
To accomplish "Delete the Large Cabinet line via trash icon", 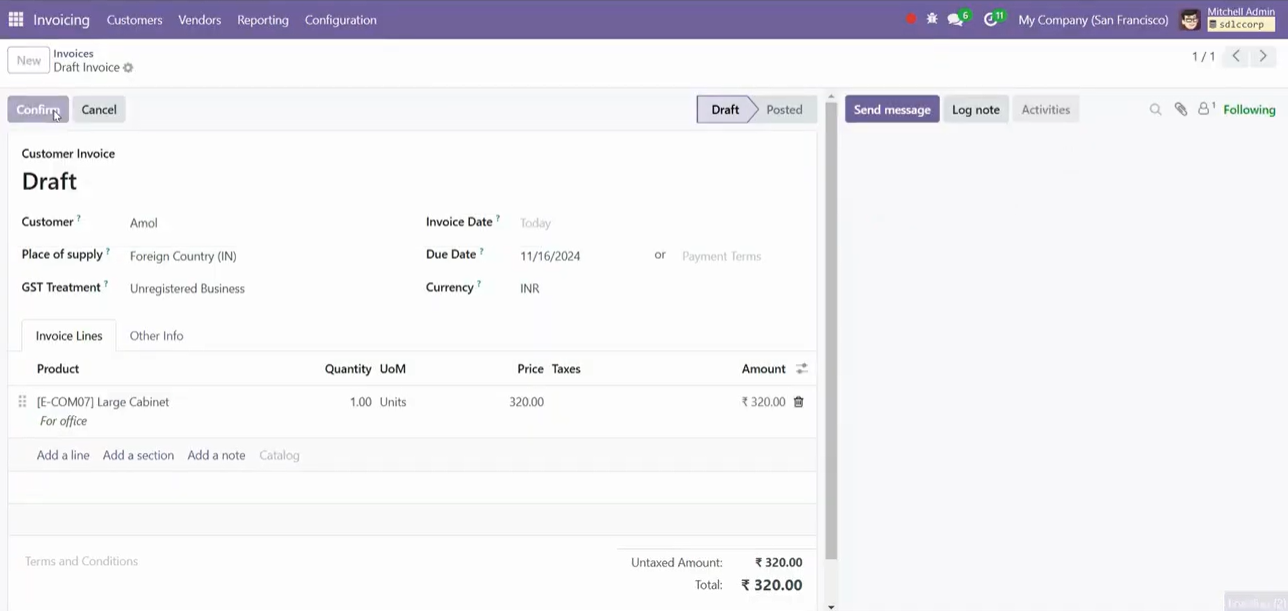I will coord(798,402).
